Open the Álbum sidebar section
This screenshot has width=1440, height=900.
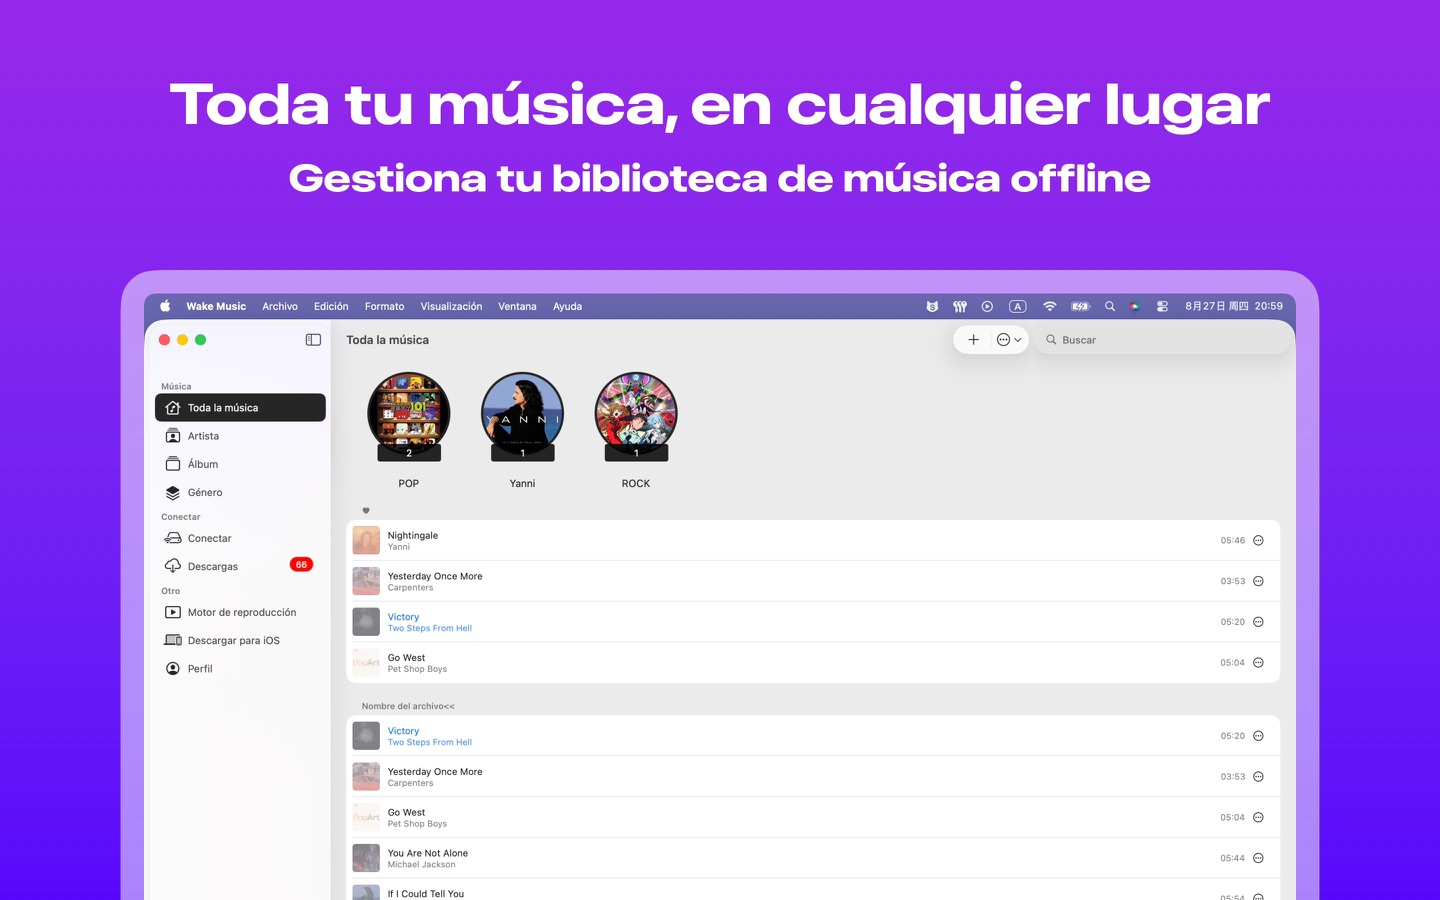pos(240,464)
